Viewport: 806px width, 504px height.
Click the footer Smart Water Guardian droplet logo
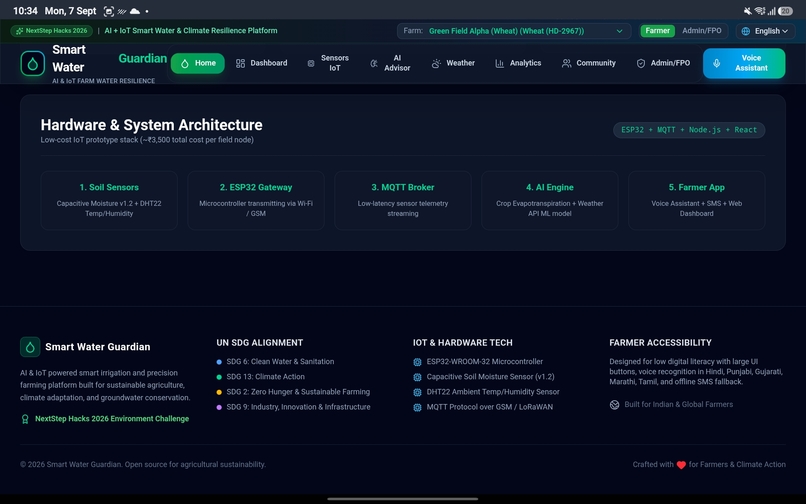click(x=30, y=347)
